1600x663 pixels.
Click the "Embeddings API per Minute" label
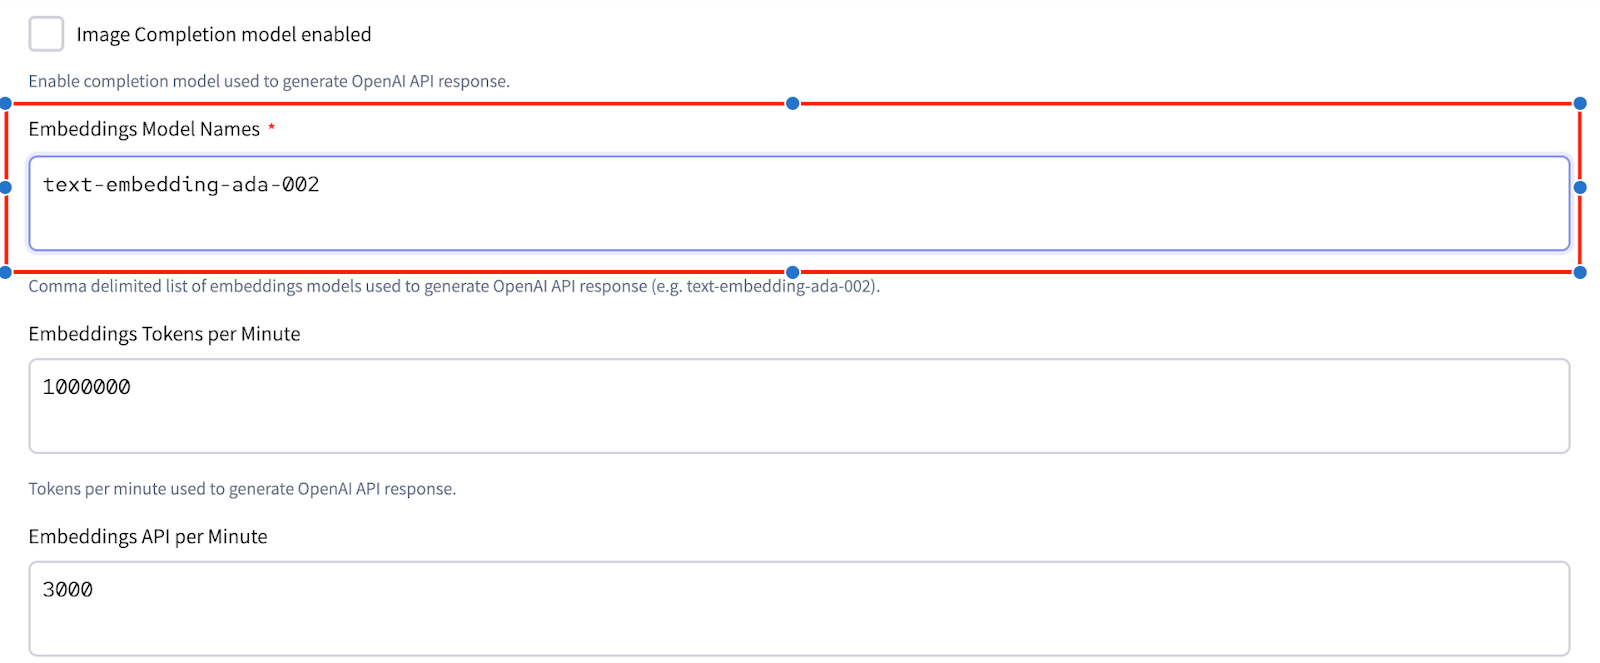[x=148, y=537]
